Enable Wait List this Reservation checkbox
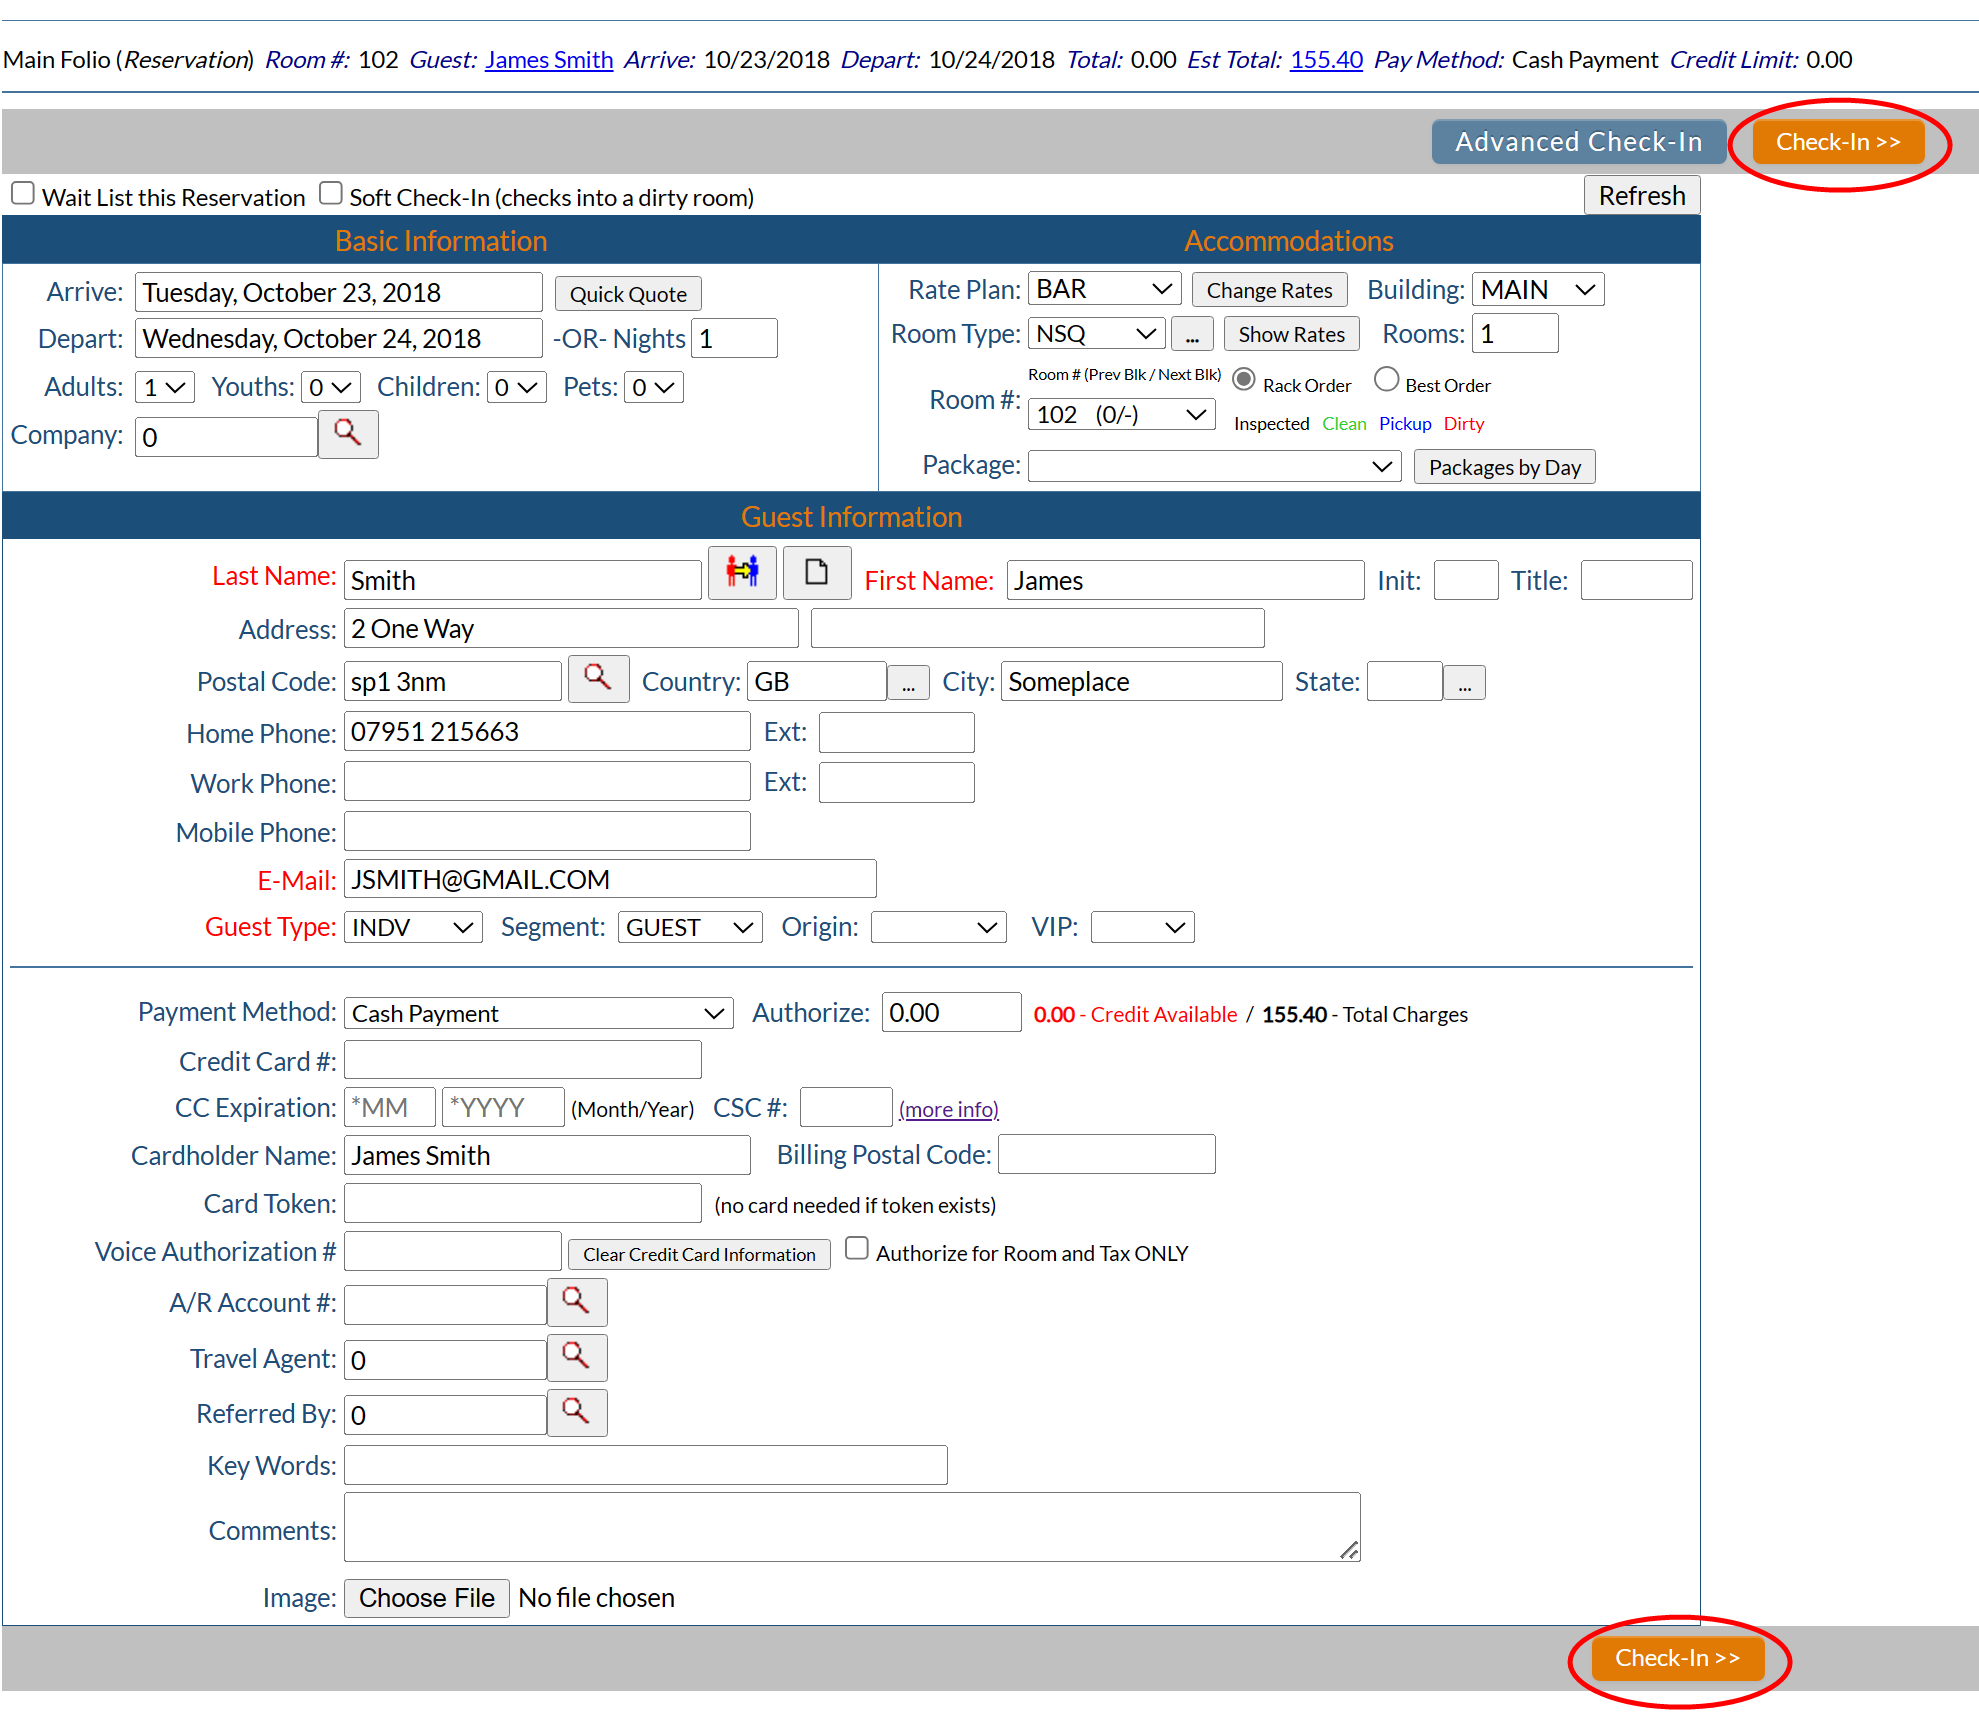The height and width of the screenshot is (1715, 1979). coord(23,193)
